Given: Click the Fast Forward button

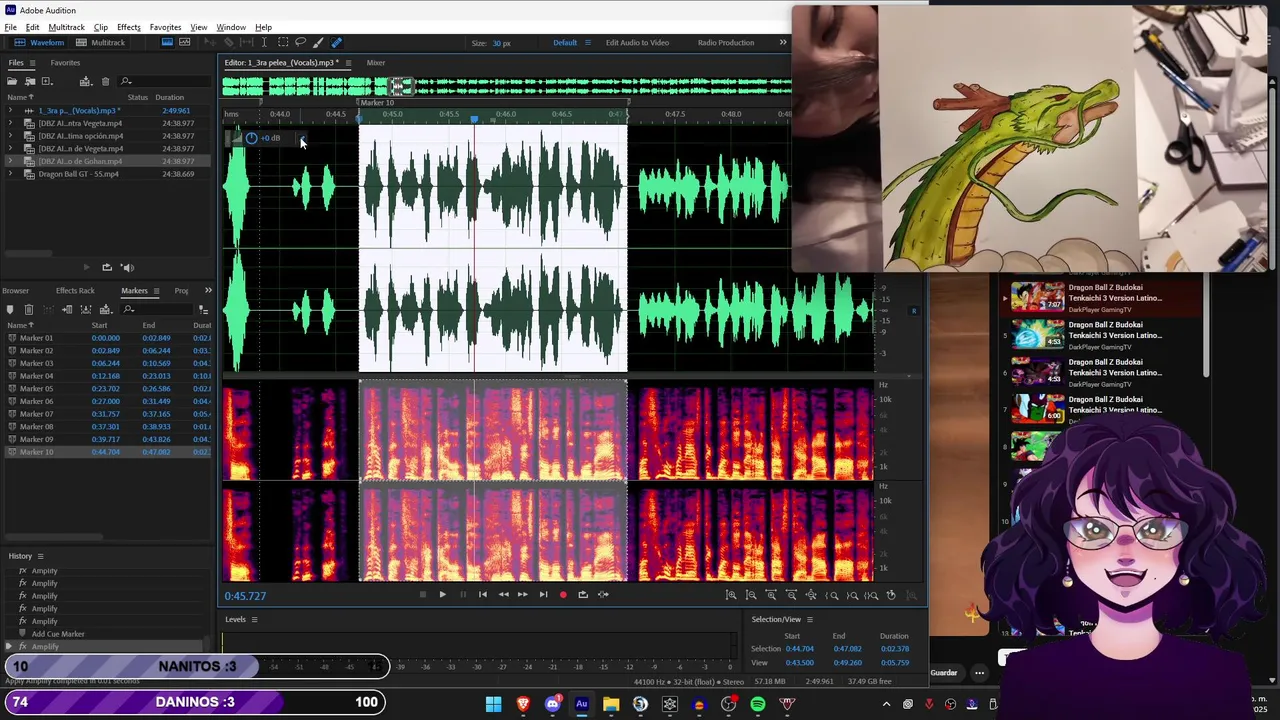Looking at the screenshot, I should (522, 594).
